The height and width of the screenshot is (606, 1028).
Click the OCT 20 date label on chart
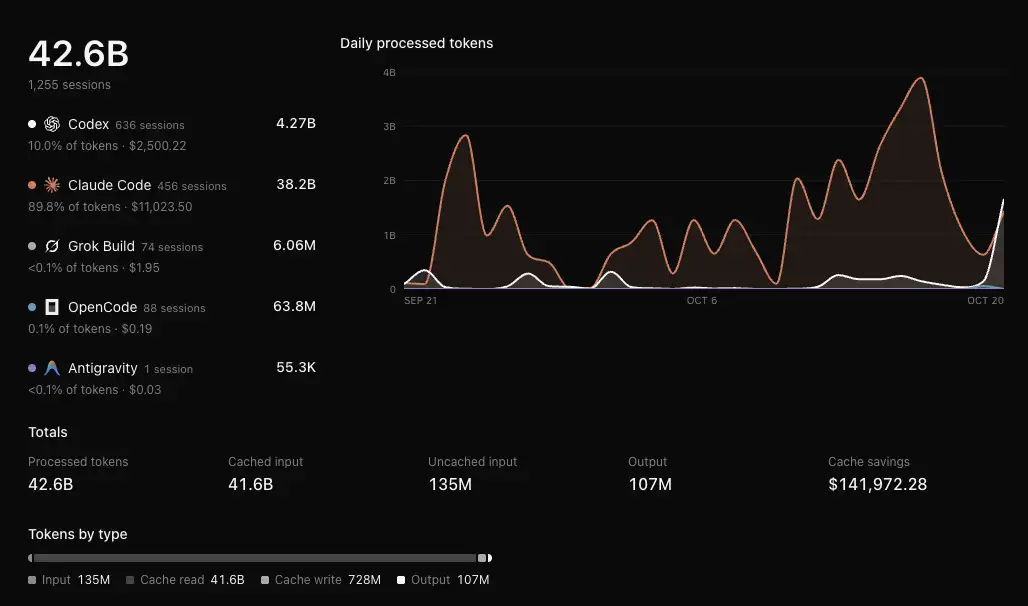pyautogui.click(x=985, y=300)
